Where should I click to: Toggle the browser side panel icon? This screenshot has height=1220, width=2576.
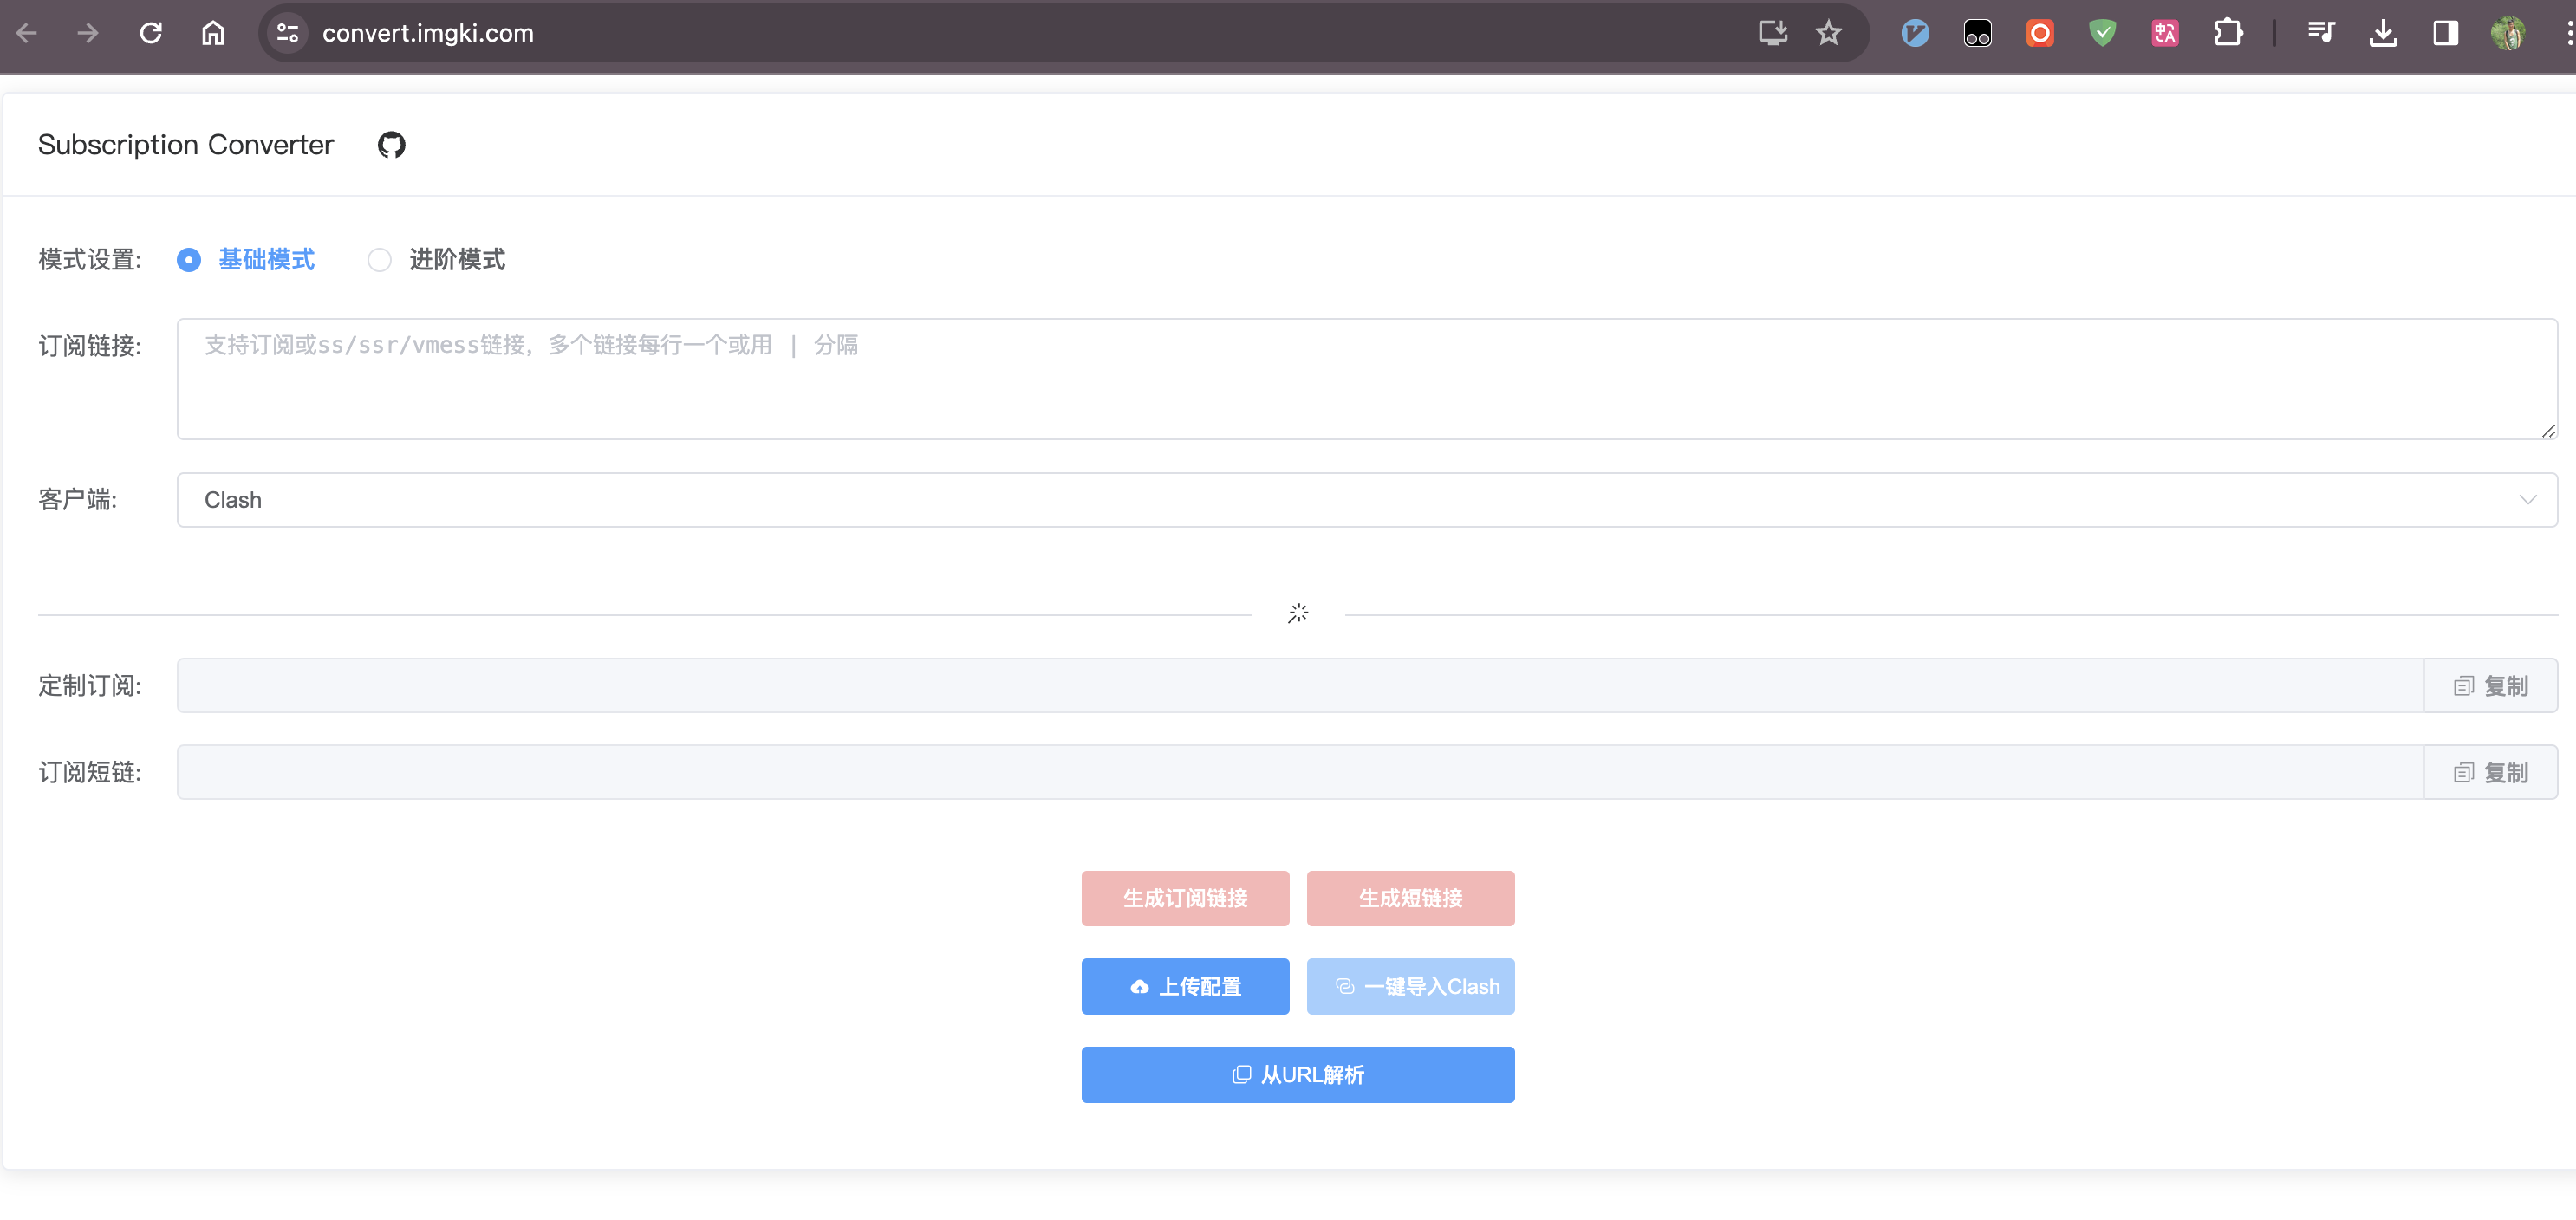coord(2445,33)
